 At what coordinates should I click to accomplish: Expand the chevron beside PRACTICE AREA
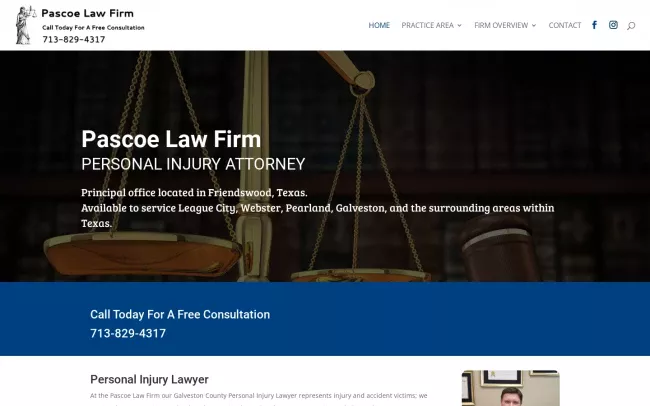pos(459,25)
